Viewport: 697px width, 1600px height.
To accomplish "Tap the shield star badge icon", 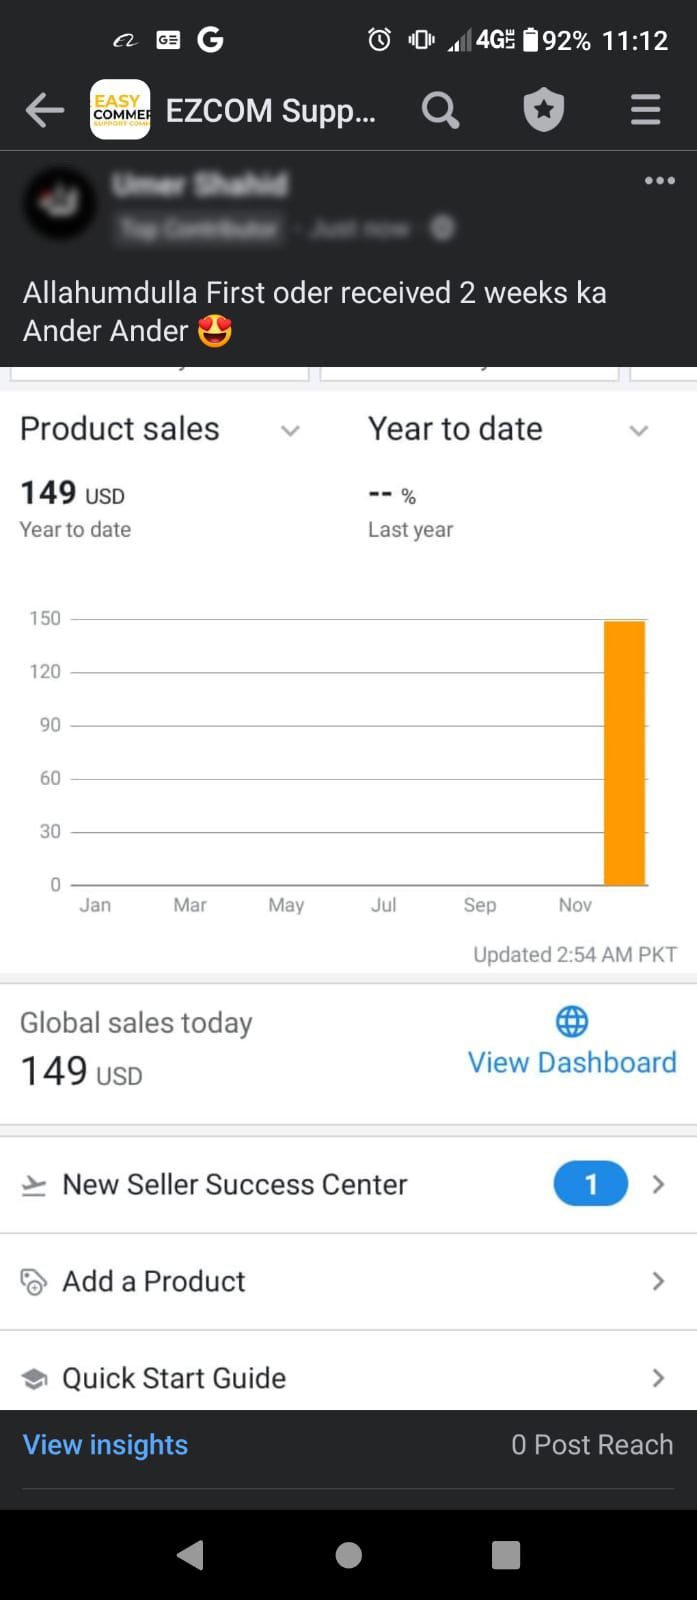I will (544, 110).
